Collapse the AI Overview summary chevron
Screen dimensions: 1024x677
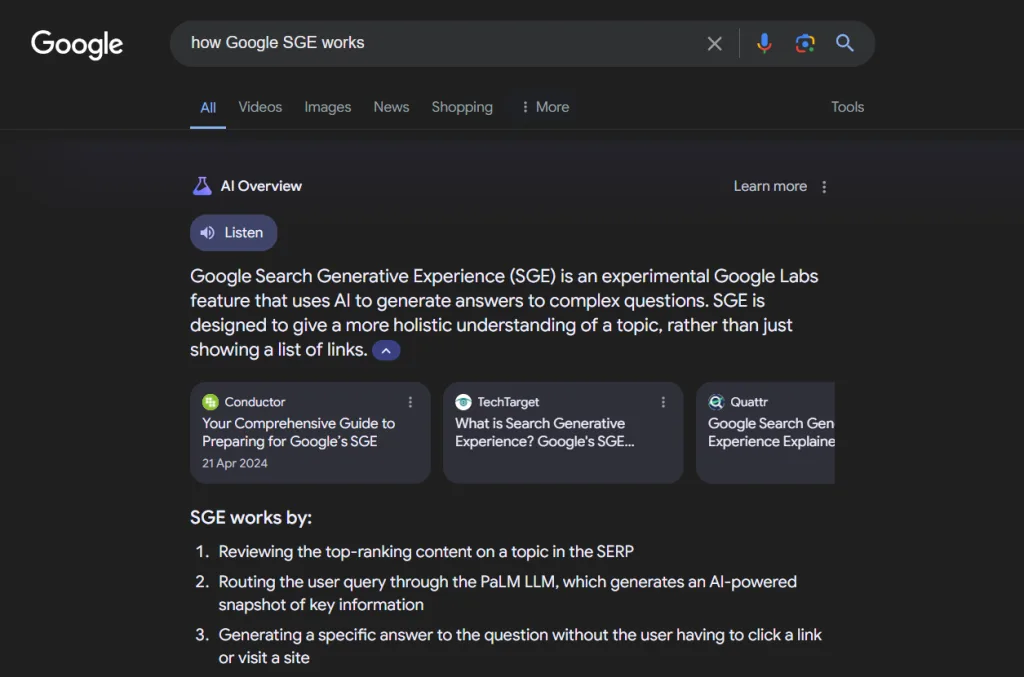click(x=386, y=351)
